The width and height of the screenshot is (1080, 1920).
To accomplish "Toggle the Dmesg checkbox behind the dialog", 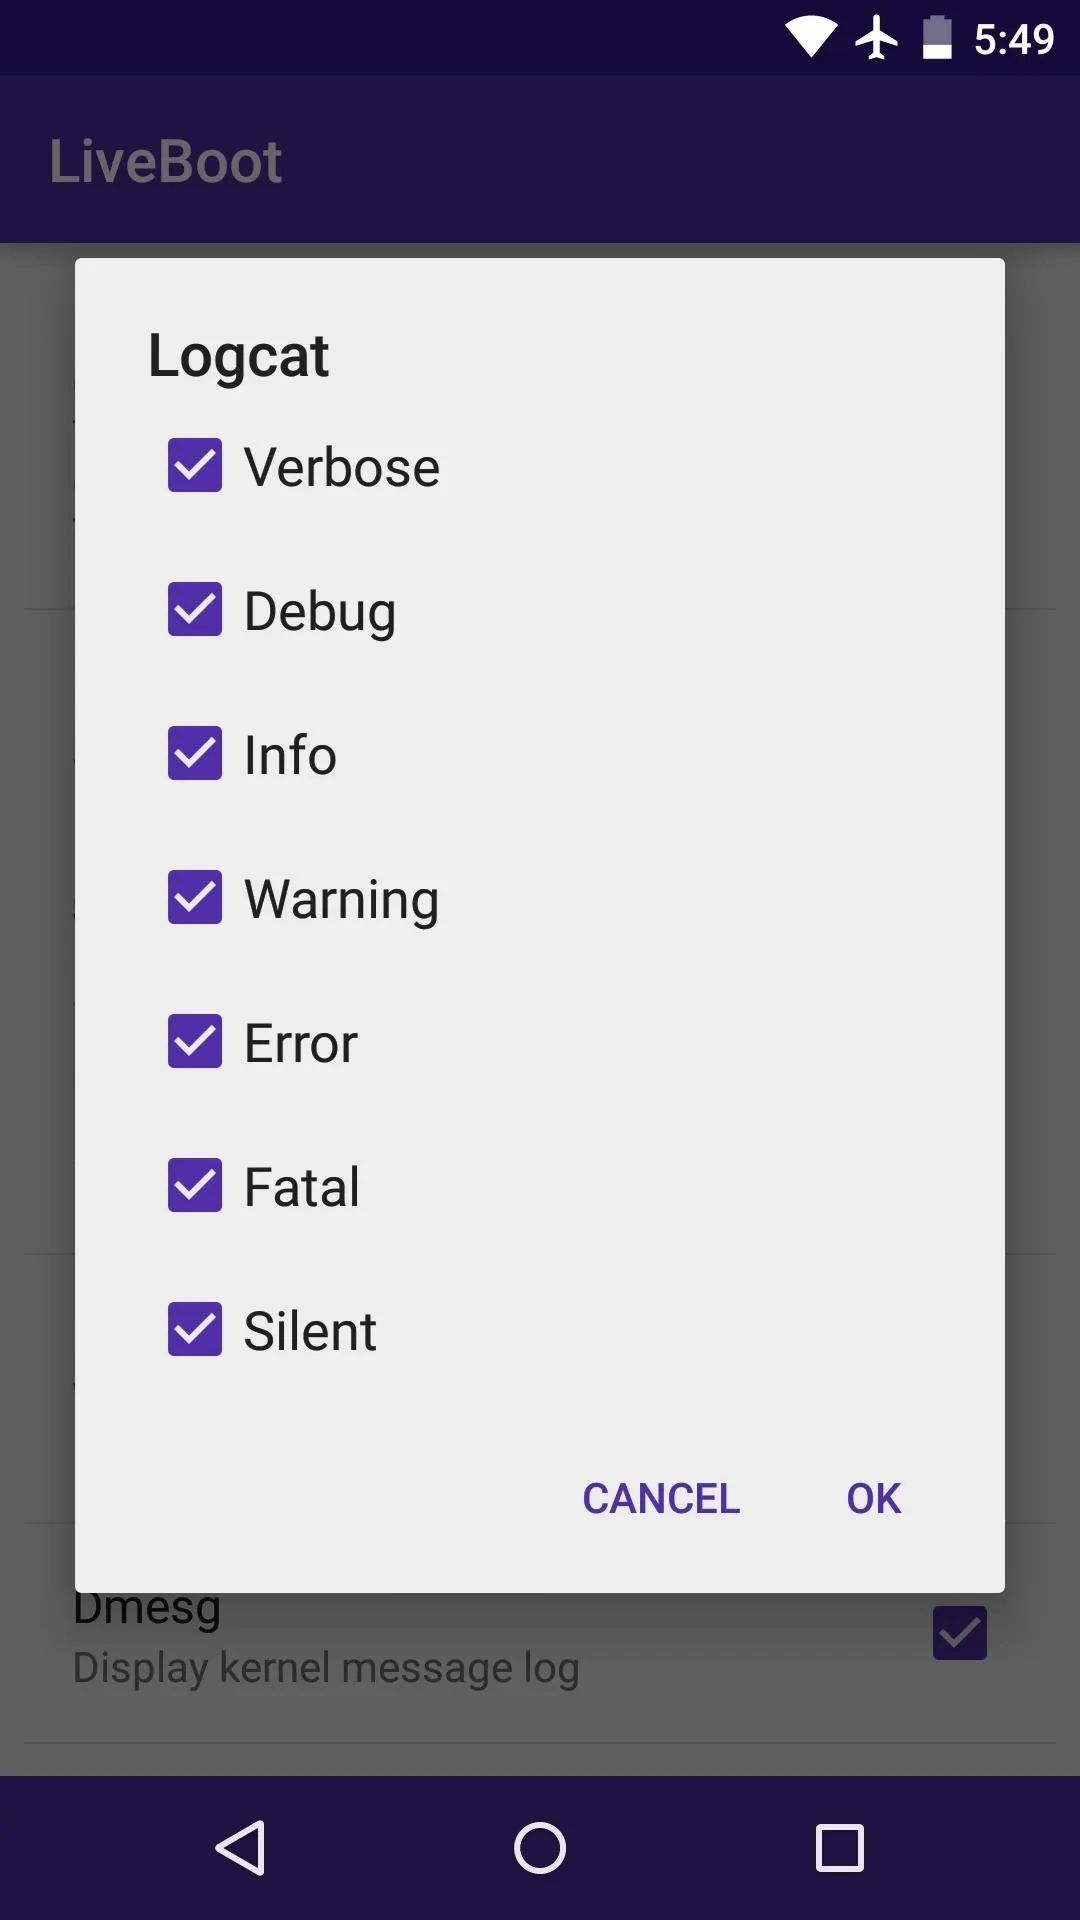I will pyautogui.click(x=960, y=1633).
